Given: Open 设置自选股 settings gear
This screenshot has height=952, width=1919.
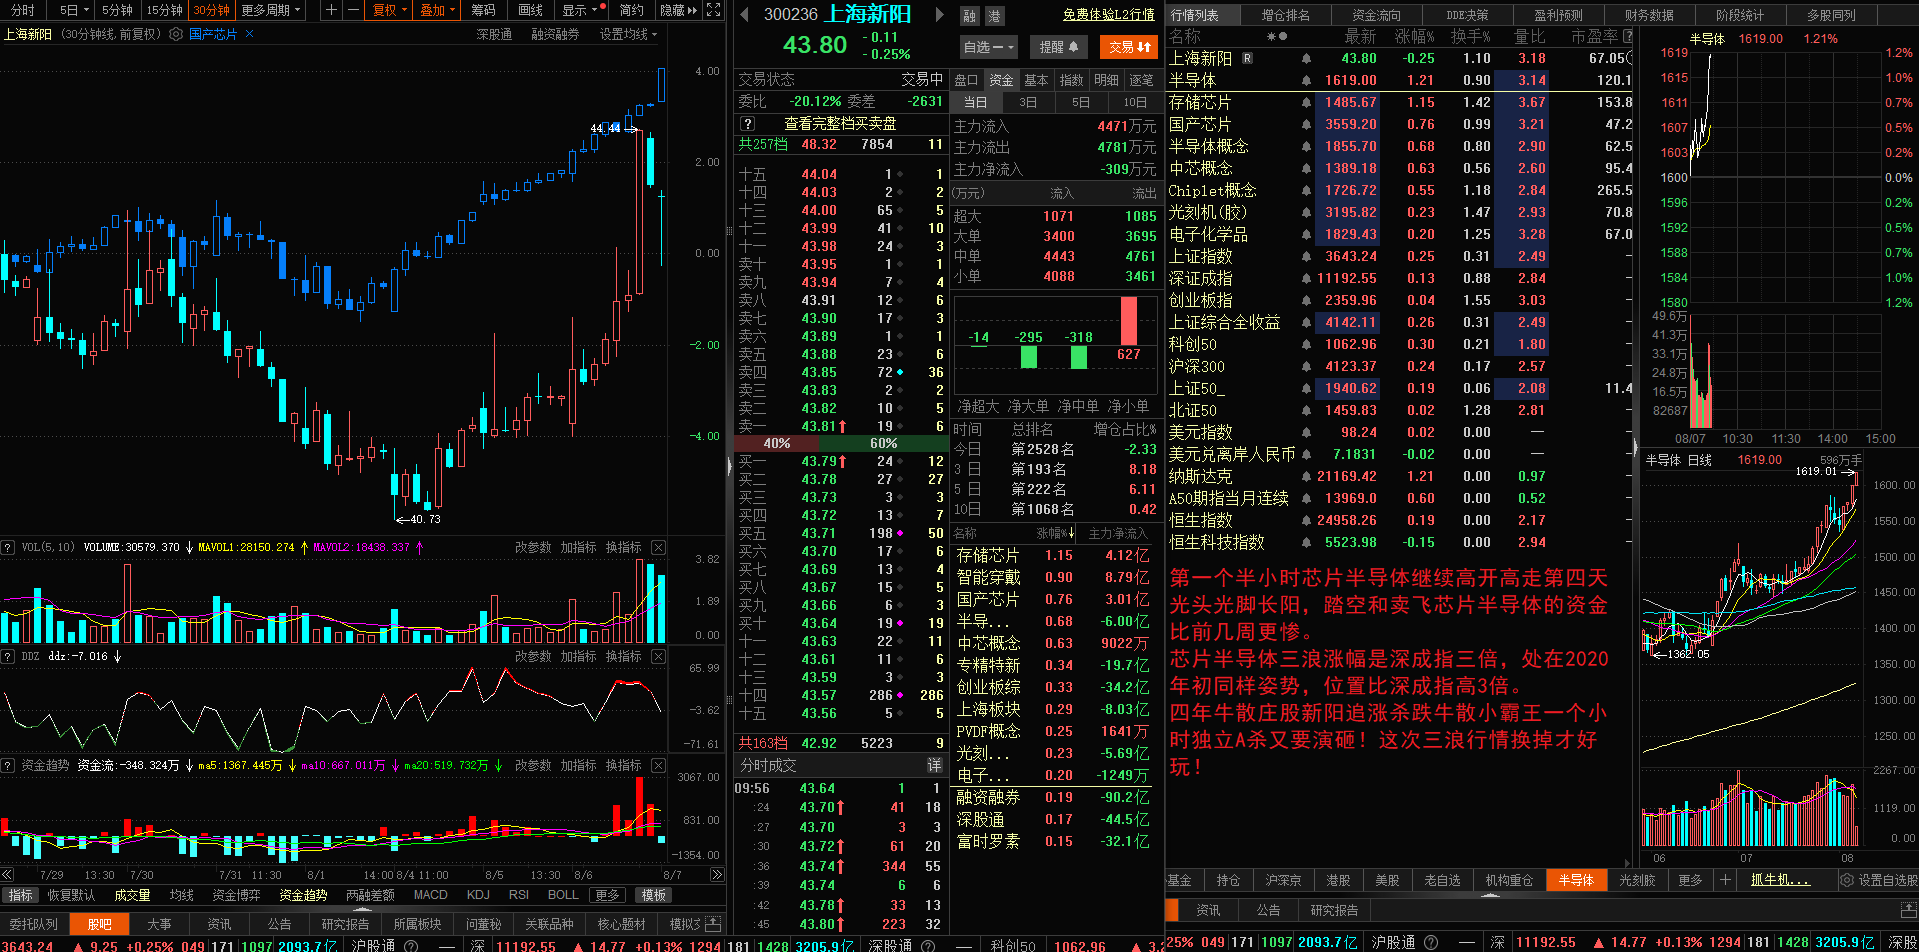Looking at the screenshot, I should (1847, 880).
